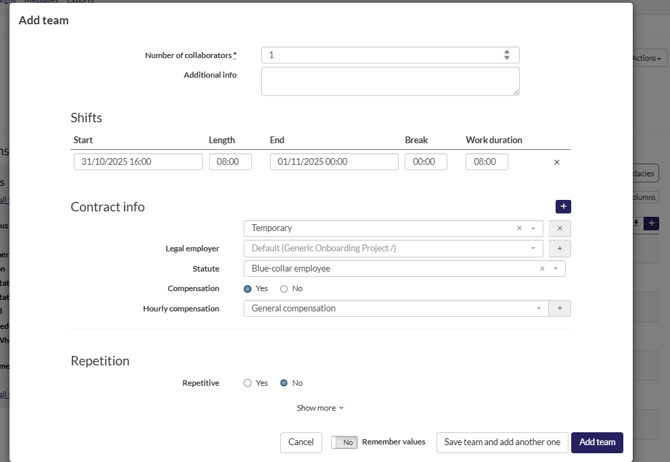Set Repetitive to Yes
670x462 pixels.
tap(248, 383)
